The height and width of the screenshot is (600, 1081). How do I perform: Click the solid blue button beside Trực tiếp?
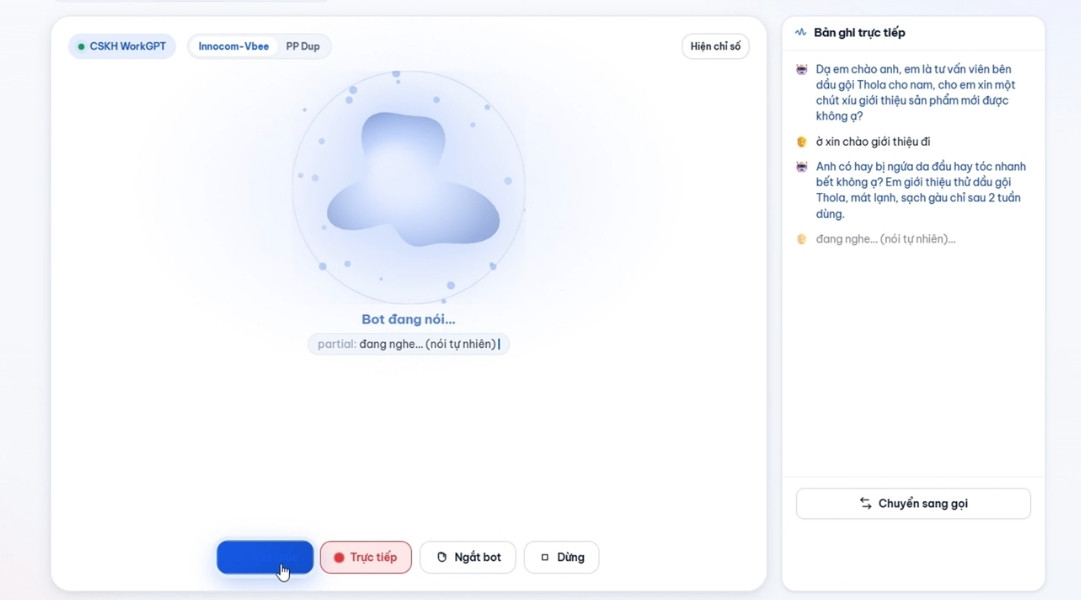tap(265, 557)
